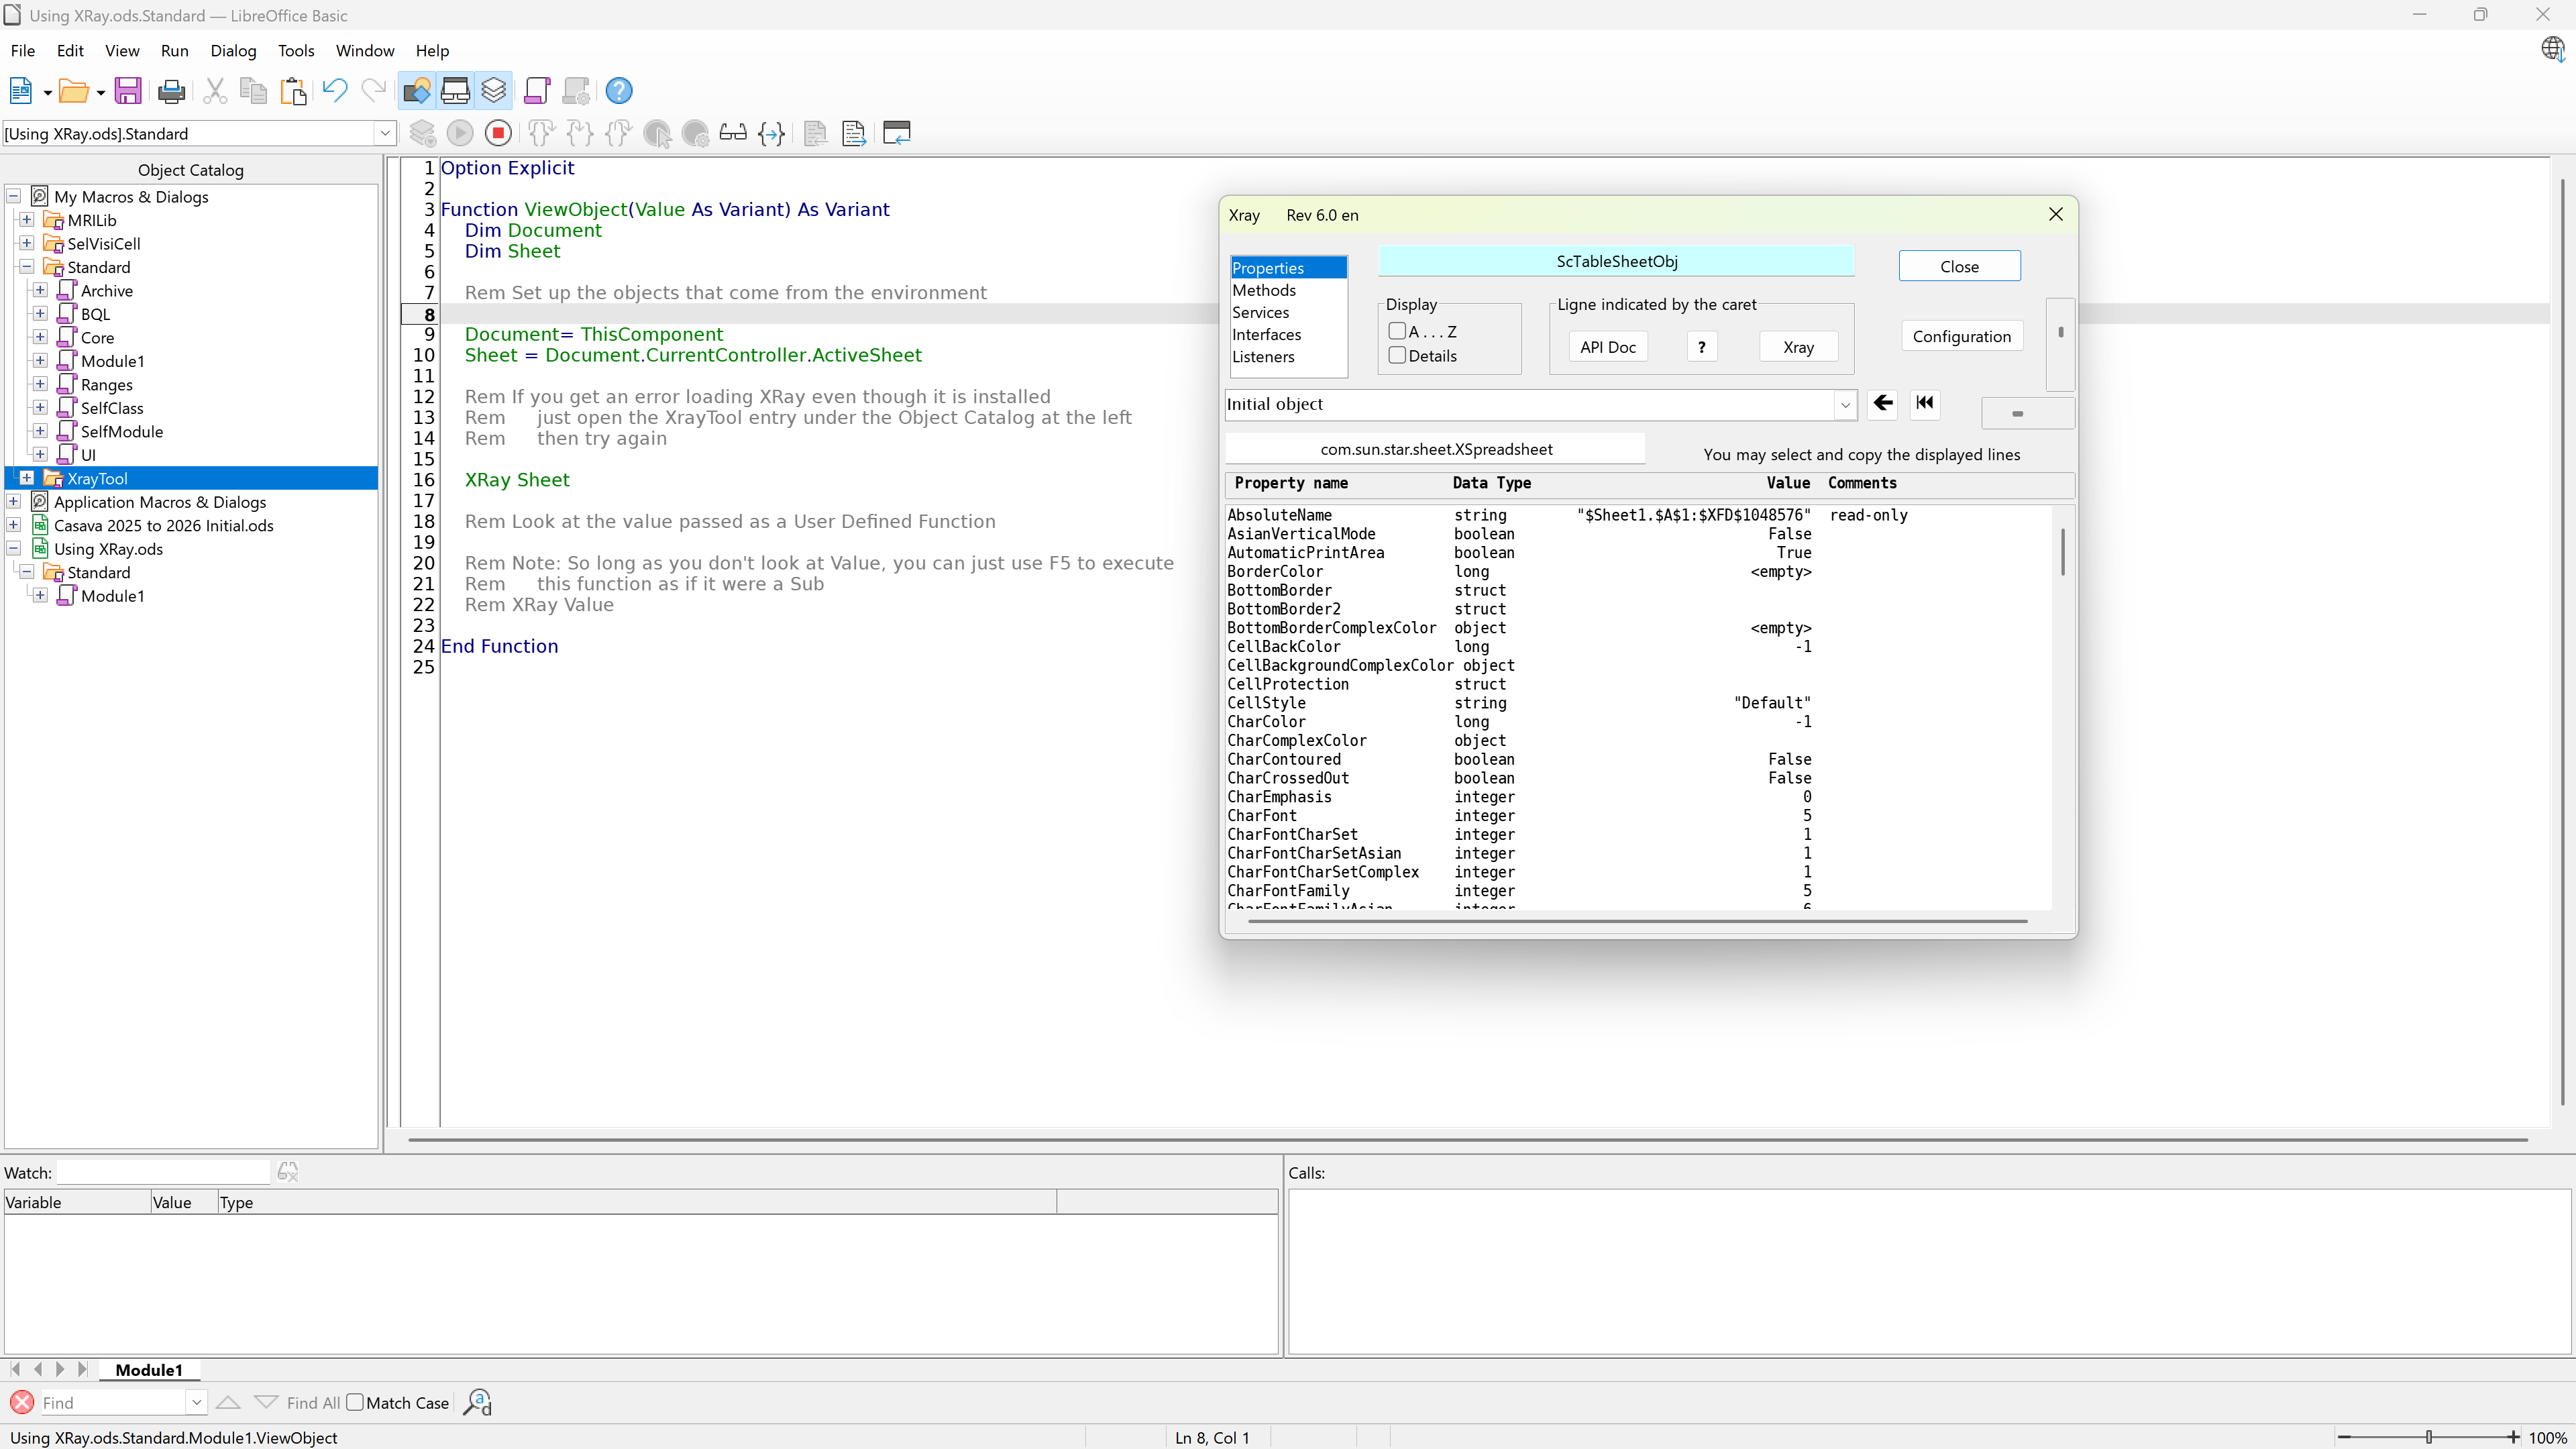Click the Run play icon

460,133
